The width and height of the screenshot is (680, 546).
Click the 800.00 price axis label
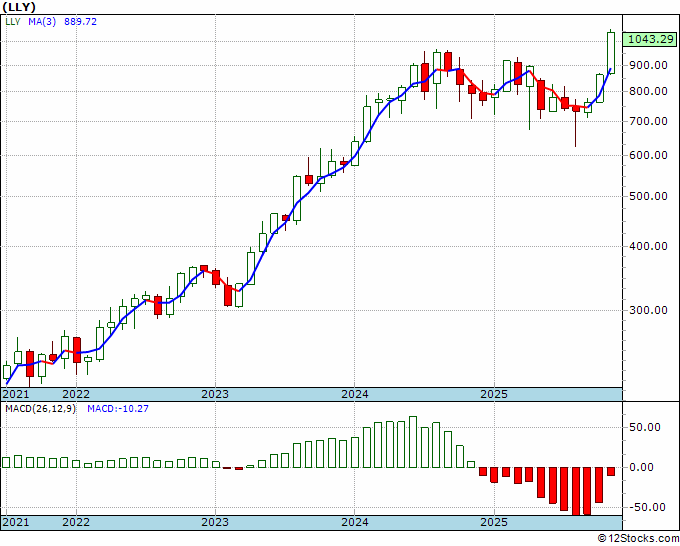pyautogui.click(x=649, y=91)
